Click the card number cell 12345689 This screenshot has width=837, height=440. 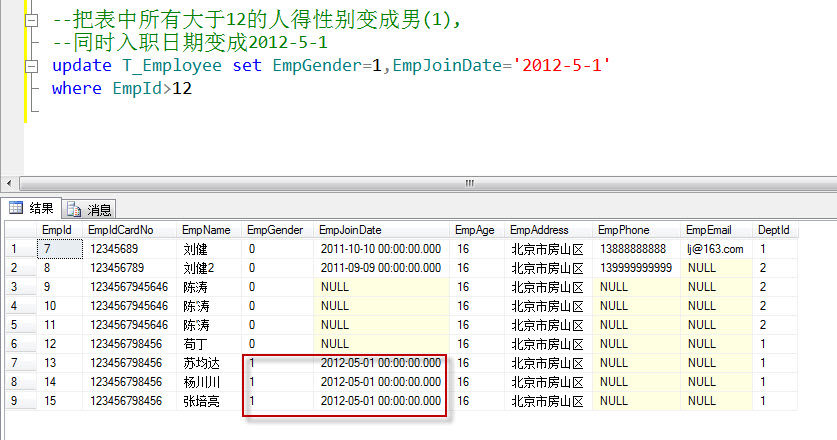pos(129,249)
